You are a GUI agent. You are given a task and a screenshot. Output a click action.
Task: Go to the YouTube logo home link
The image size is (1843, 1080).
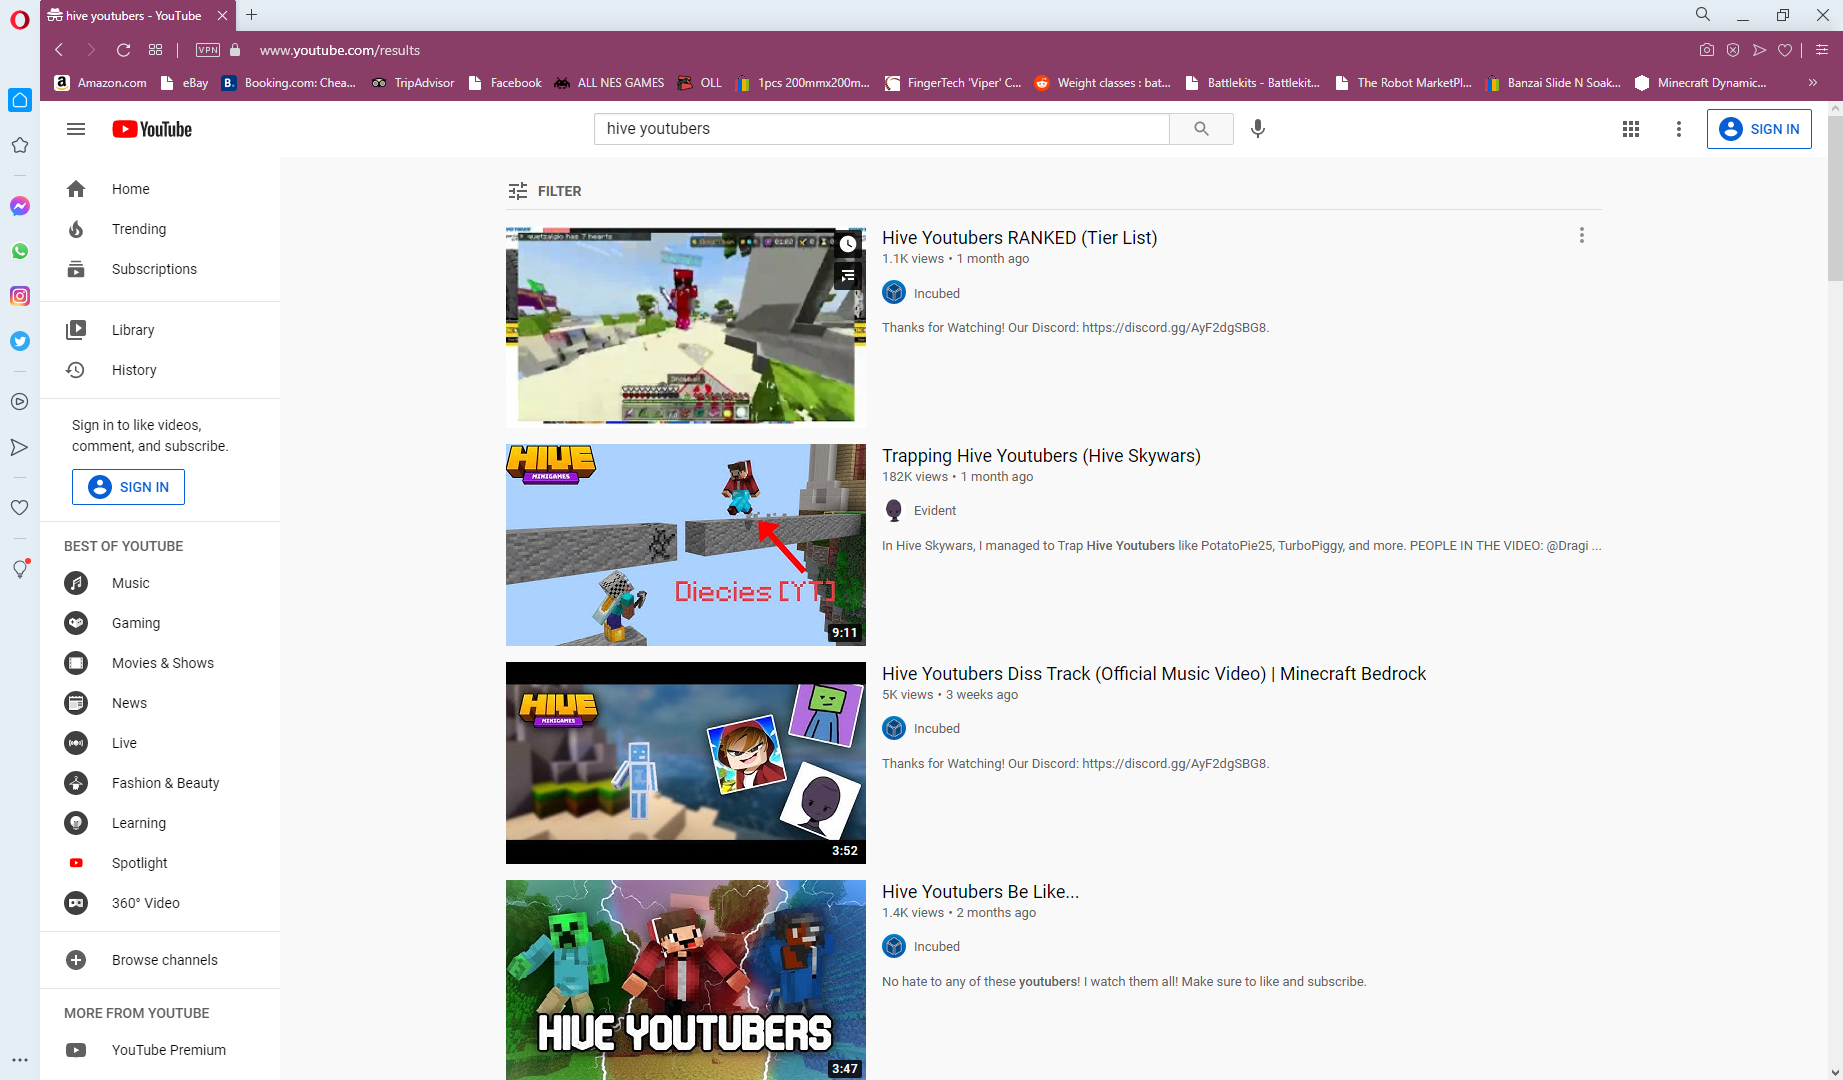click(x=152, y=129)
